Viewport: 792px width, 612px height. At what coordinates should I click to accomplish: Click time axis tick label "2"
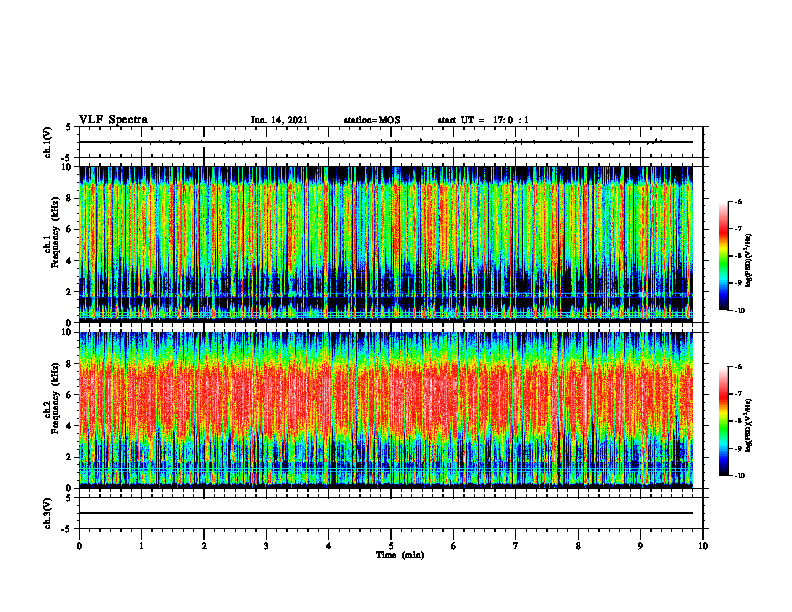[x=204, y=546]
